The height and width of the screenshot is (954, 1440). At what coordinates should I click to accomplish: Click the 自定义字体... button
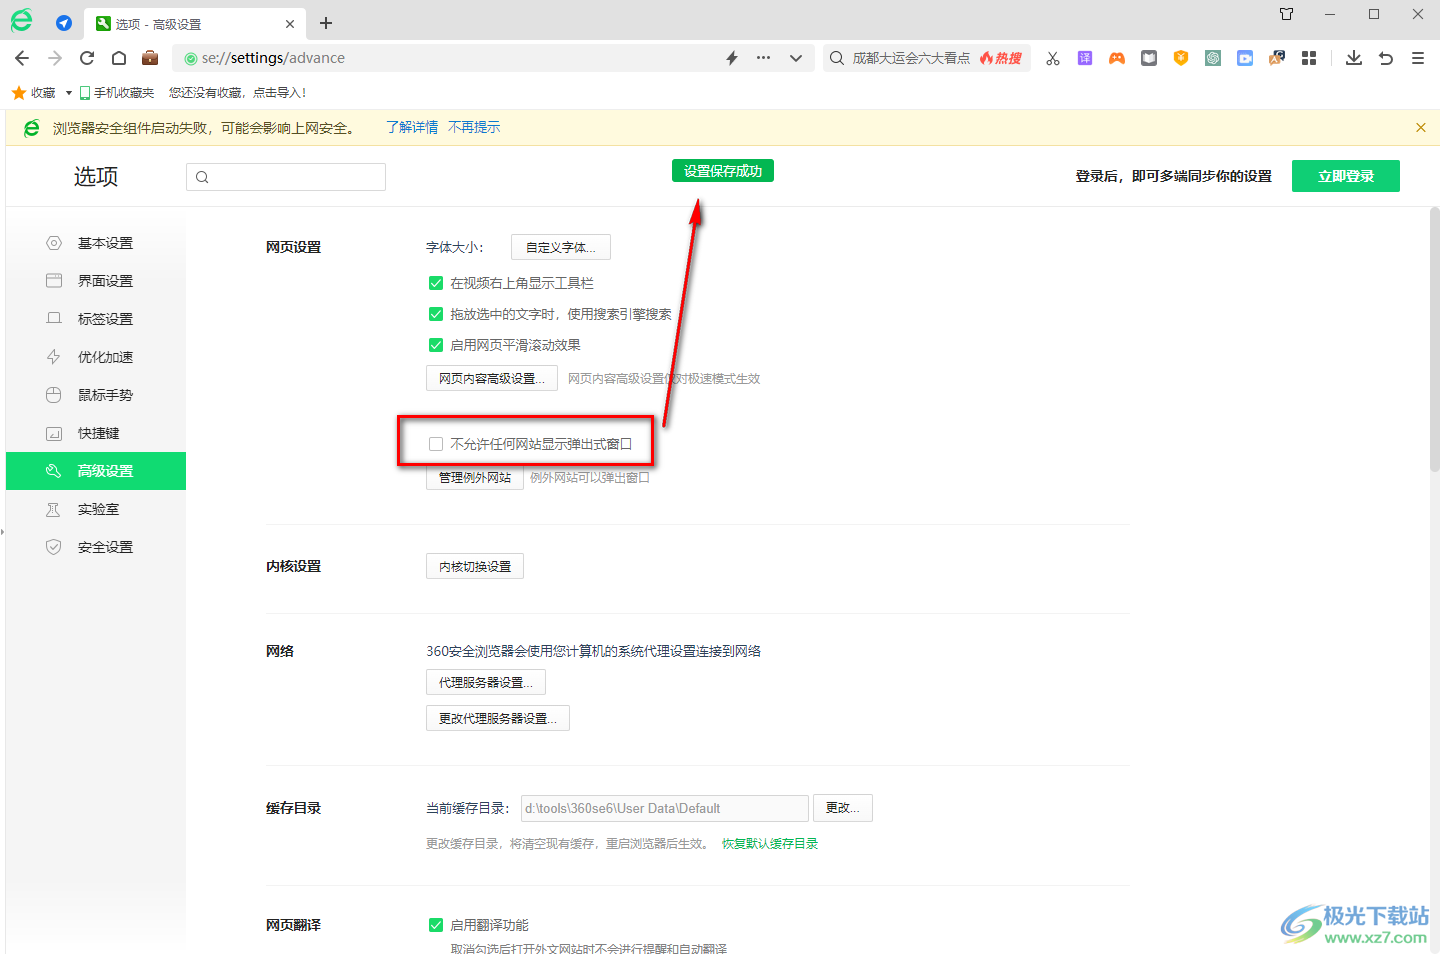point(561,247)
